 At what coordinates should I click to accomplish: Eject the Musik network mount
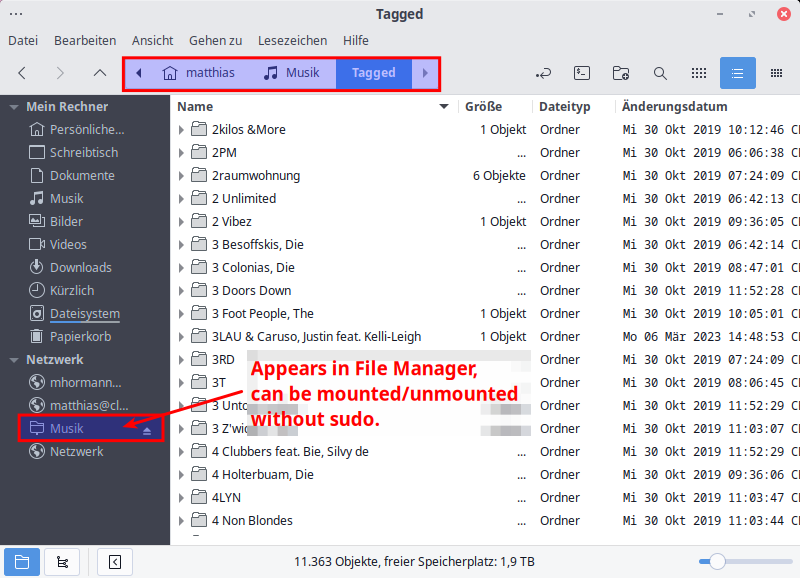tap(147, 431)
